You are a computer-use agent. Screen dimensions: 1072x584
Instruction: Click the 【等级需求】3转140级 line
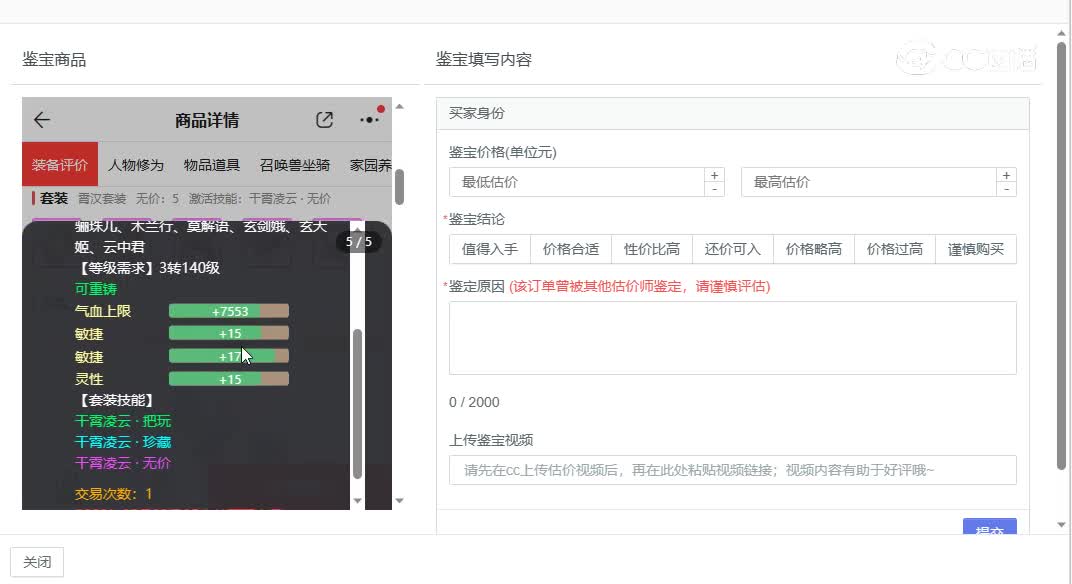click(147, 268)
